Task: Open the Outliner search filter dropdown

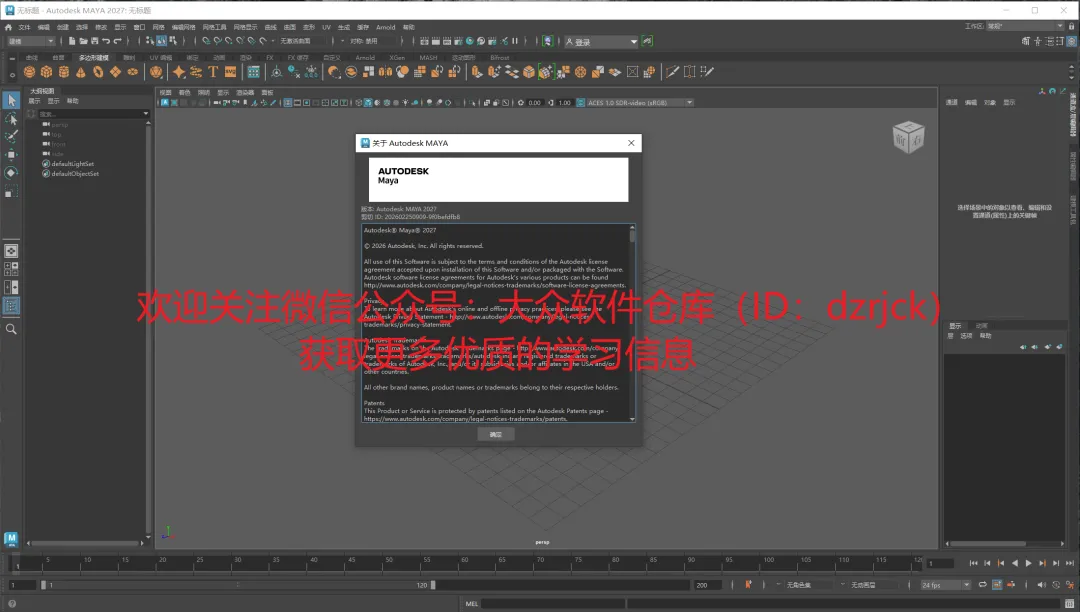Action: point(145,114)
